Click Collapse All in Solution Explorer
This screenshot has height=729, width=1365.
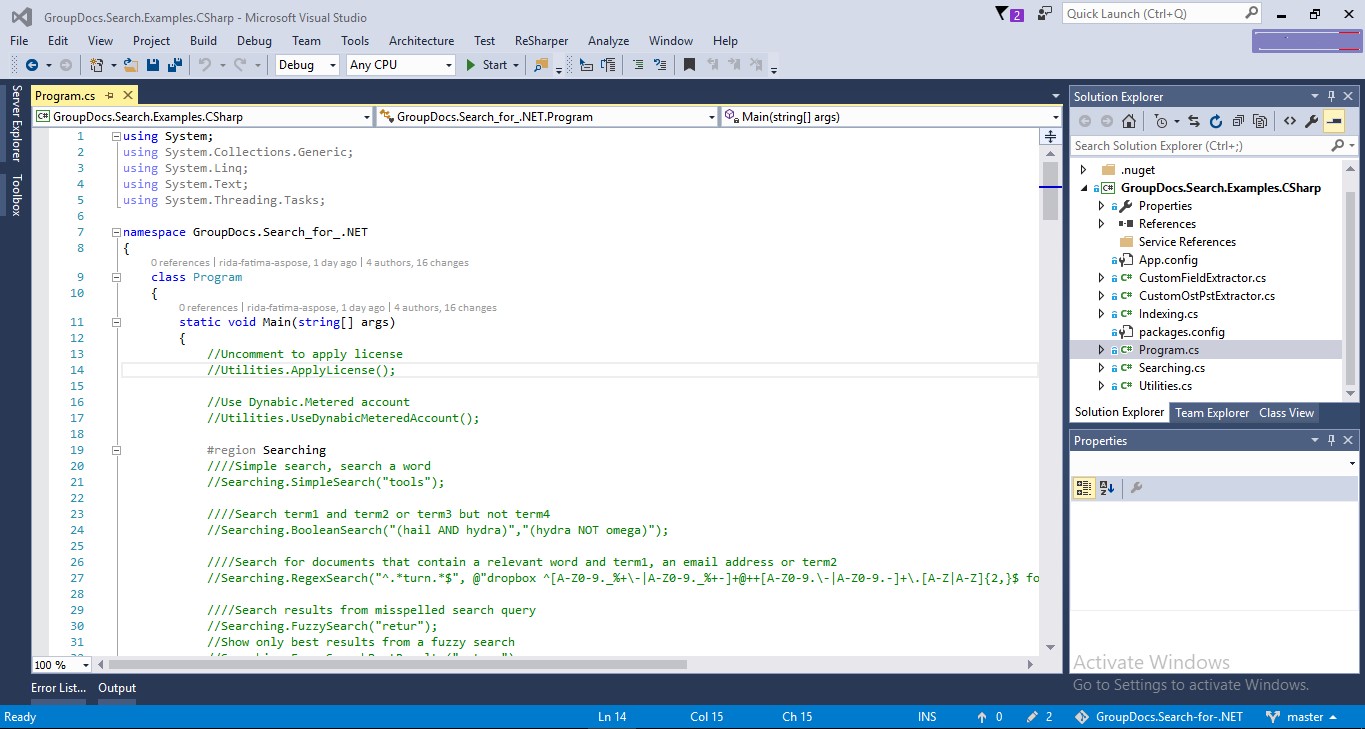[1238, 121]
